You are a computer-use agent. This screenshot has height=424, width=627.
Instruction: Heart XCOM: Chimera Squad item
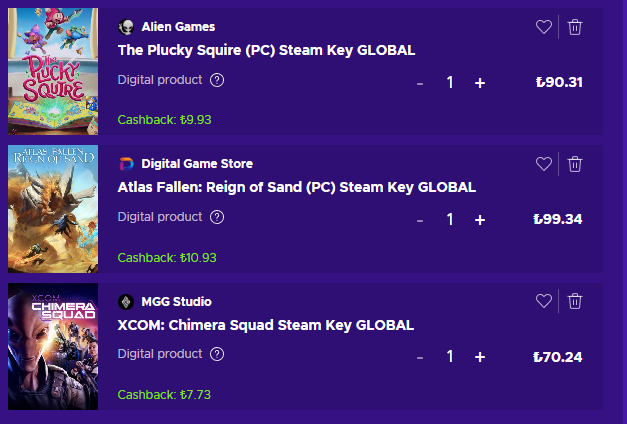click(544, 301)
